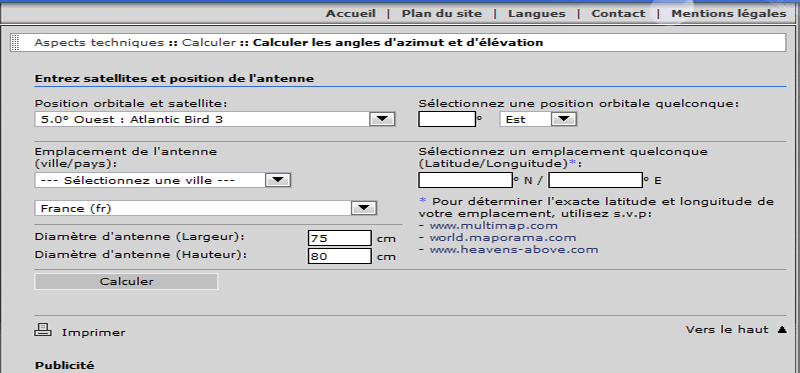Click the Entrez satellites et position heading

[x=174, y=79]
